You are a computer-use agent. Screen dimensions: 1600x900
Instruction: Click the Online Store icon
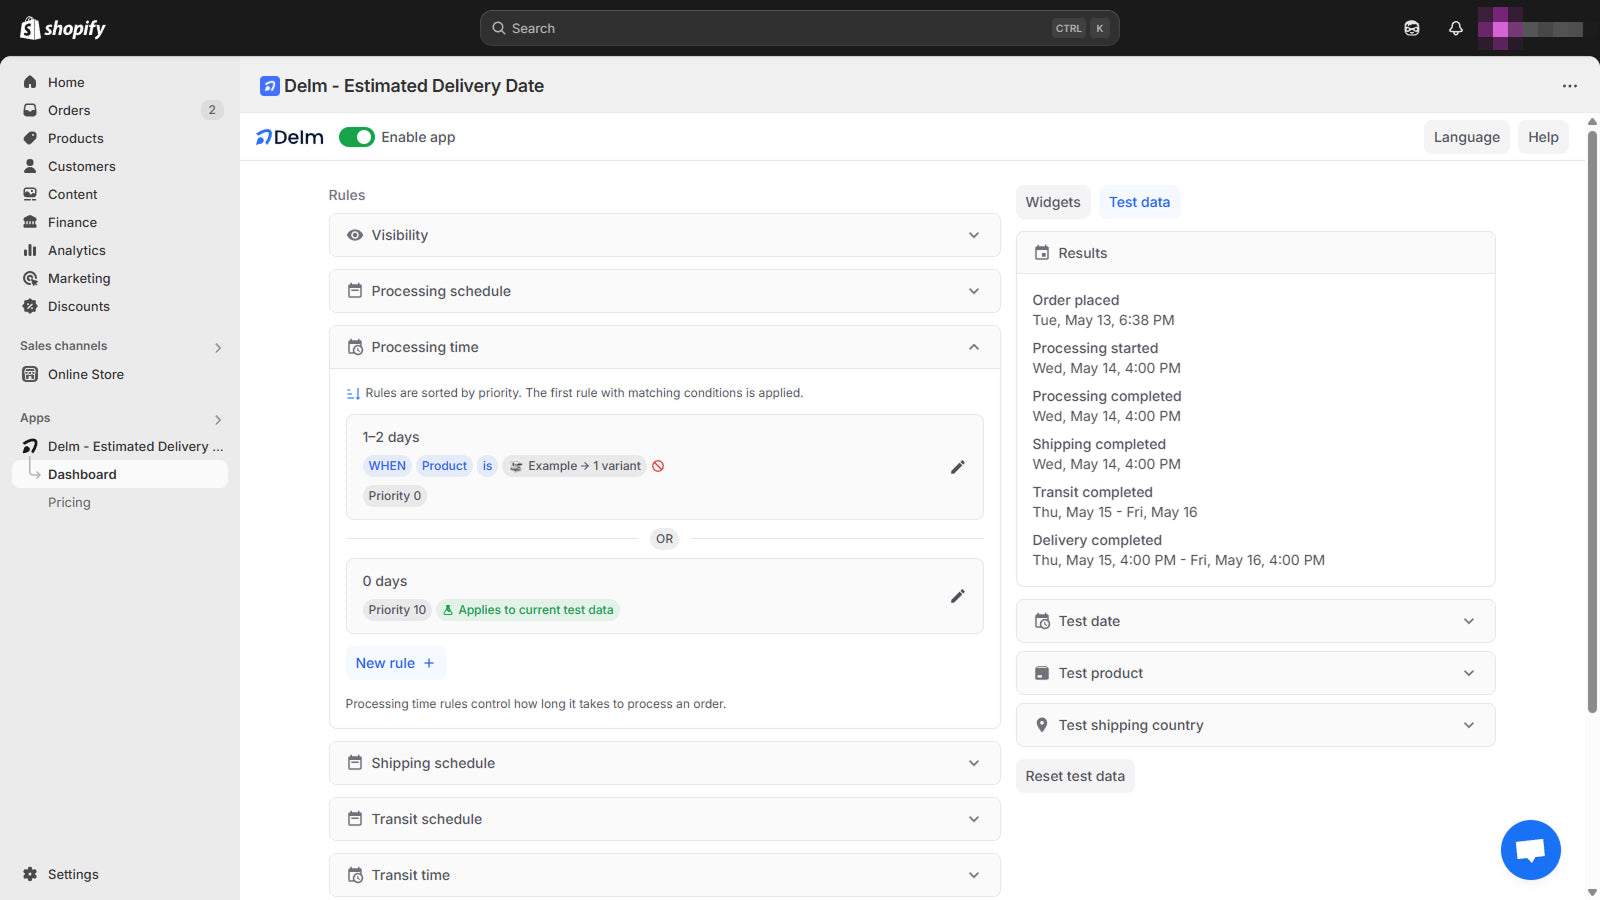30,374
